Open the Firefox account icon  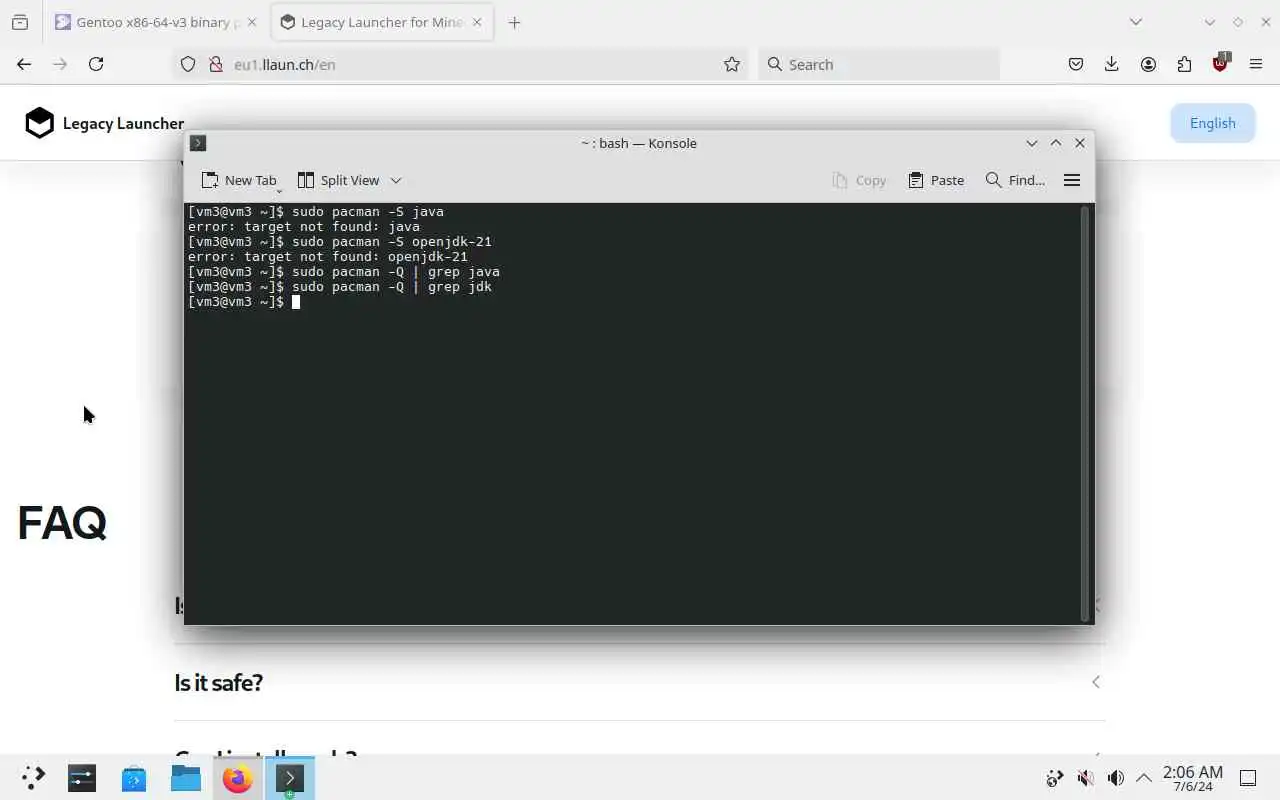pyautogui.click(x=1148, y=64)
